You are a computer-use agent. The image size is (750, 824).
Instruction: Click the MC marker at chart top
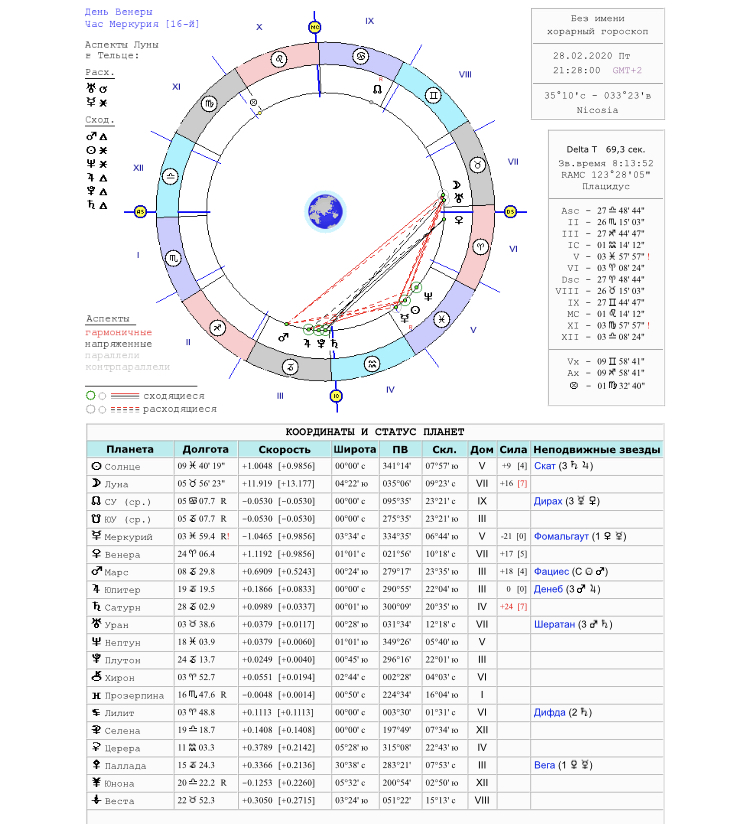314,27
